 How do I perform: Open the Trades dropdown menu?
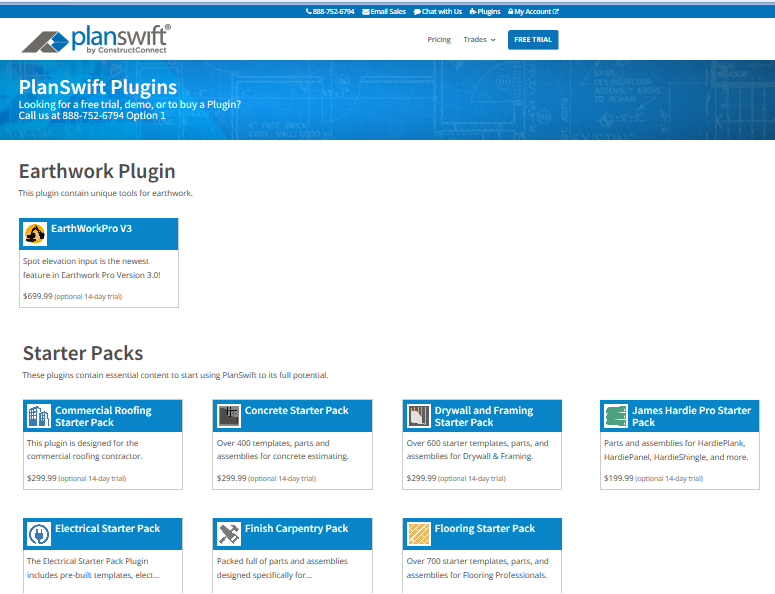click(479, 40)
